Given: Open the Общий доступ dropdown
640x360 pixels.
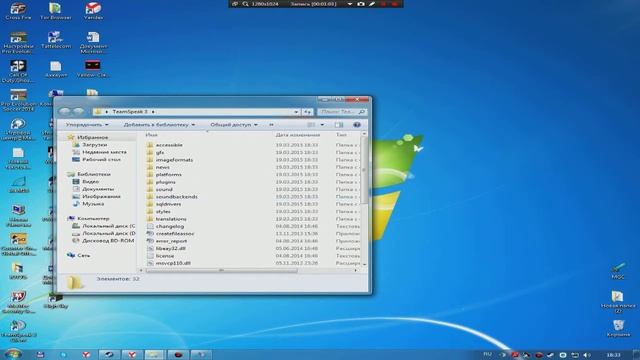Looking at the screenshot, I should [x=234, y=124].
